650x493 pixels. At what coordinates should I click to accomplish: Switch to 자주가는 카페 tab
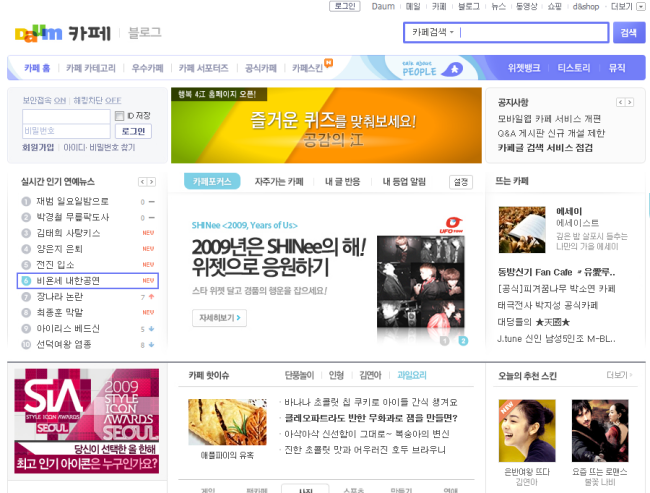point(279,182)
